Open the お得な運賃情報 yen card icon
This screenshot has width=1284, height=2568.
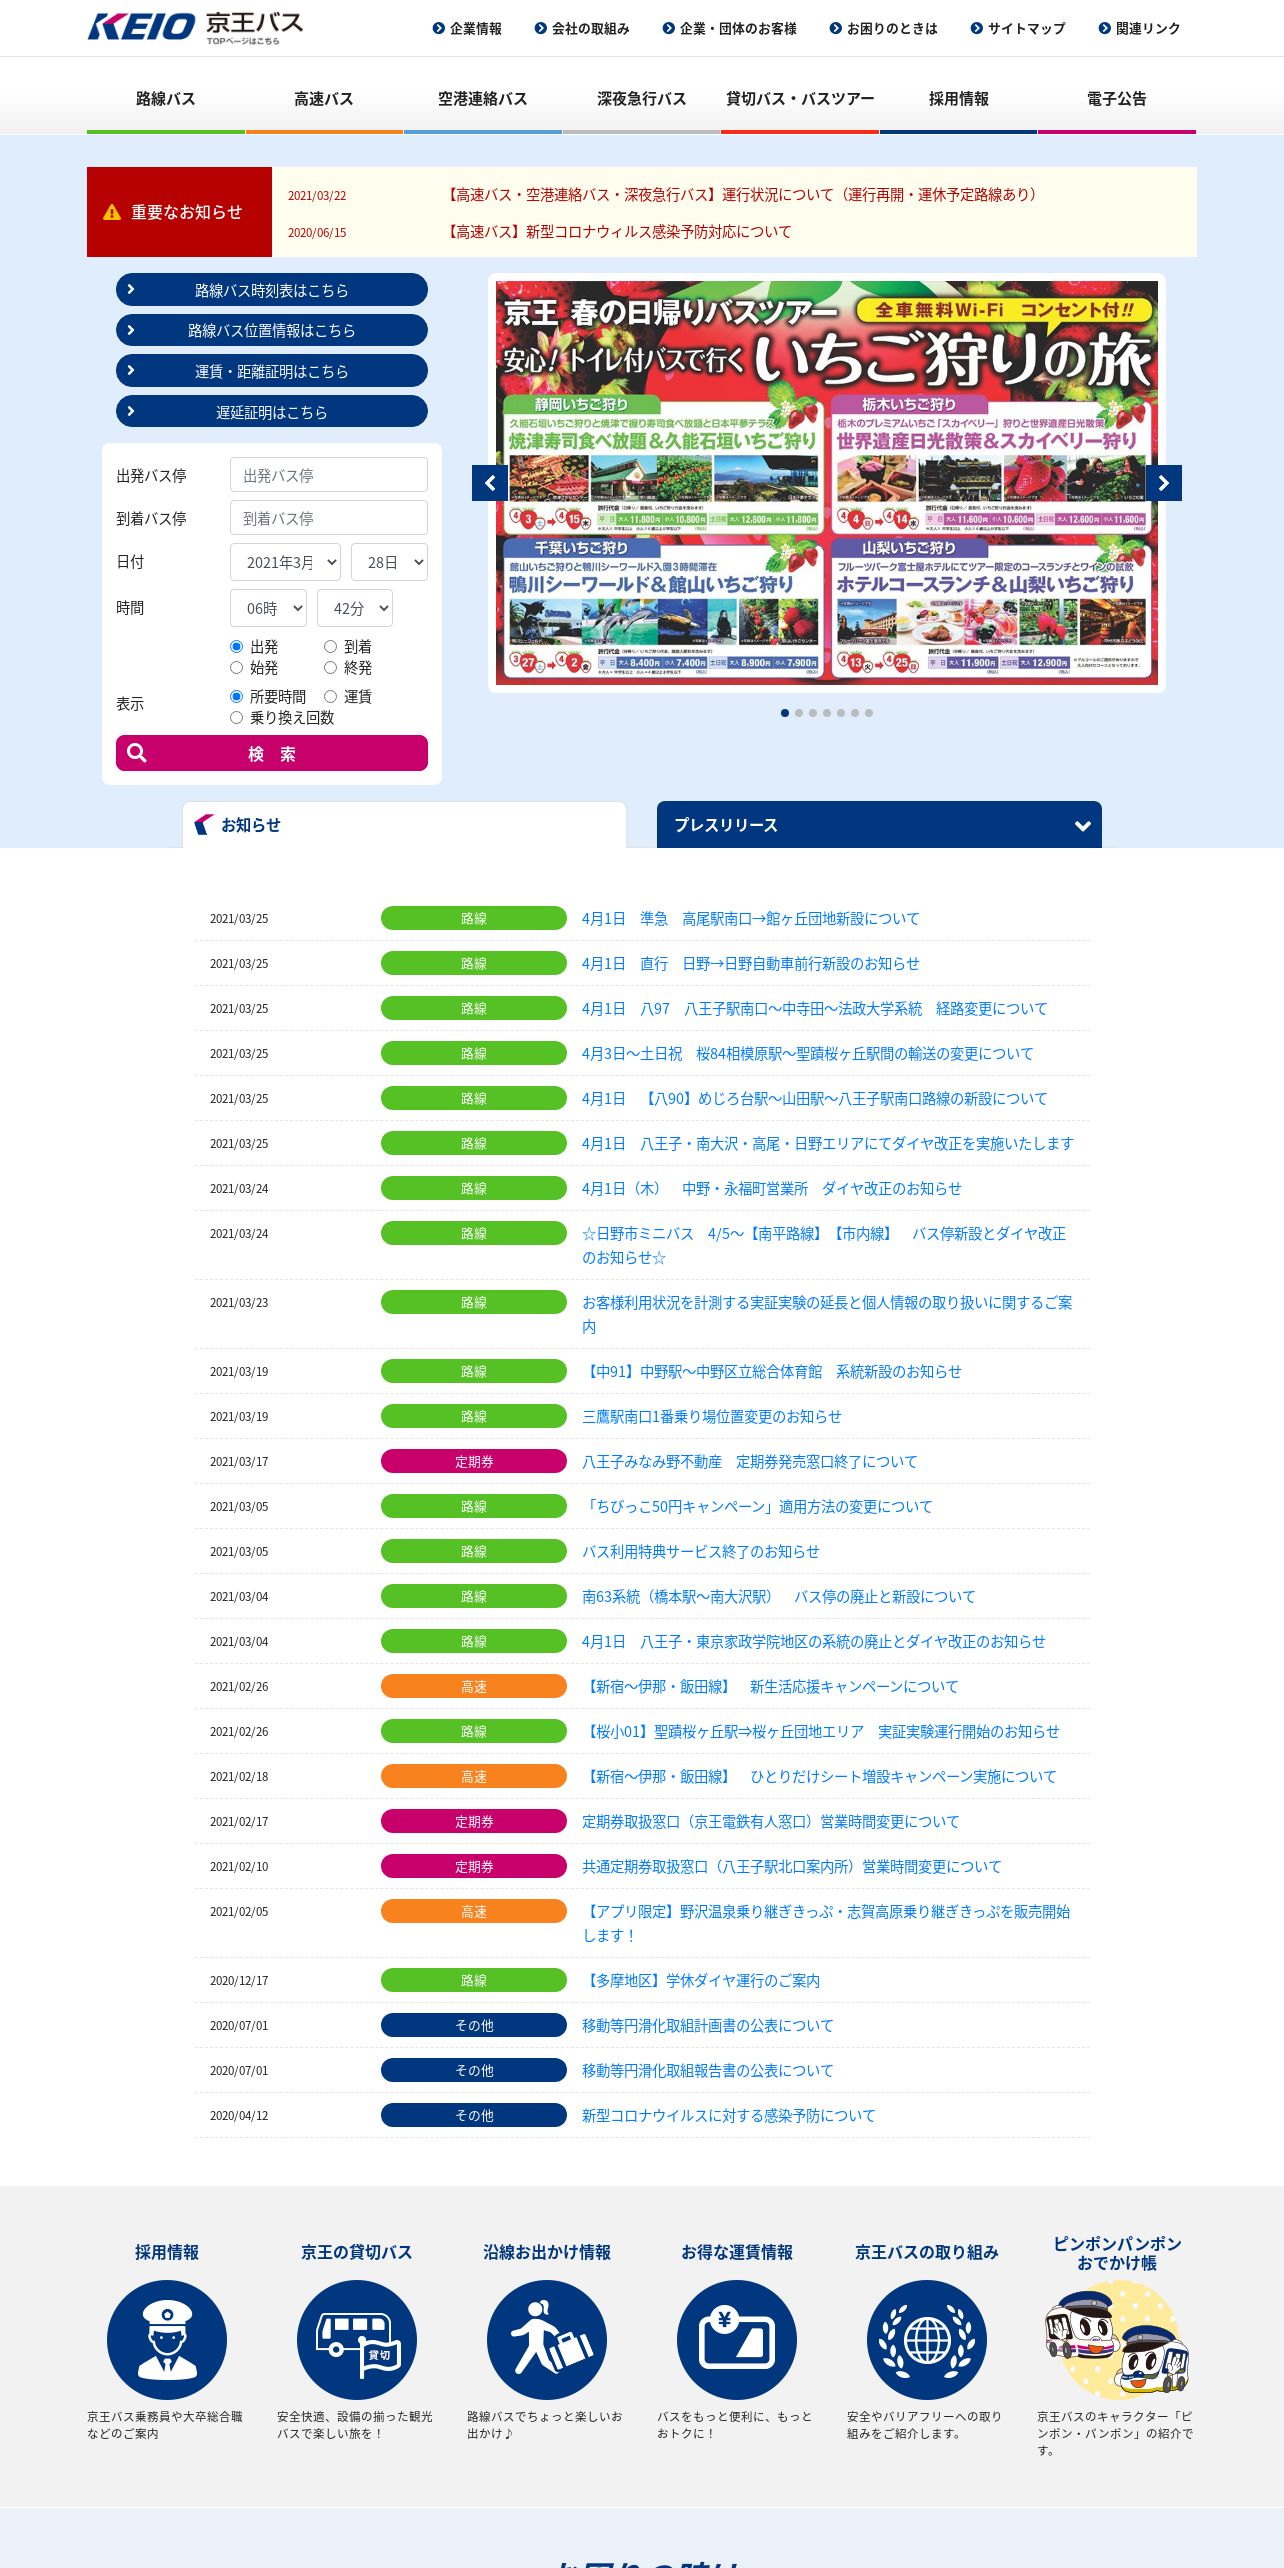(737, 2339)
